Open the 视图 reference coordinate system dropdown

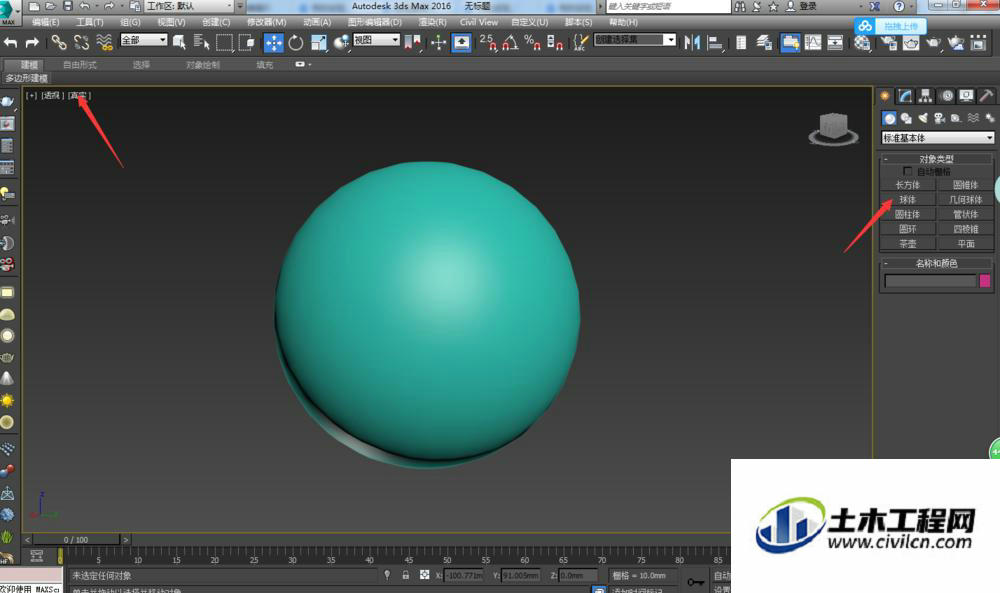(376, 40)
